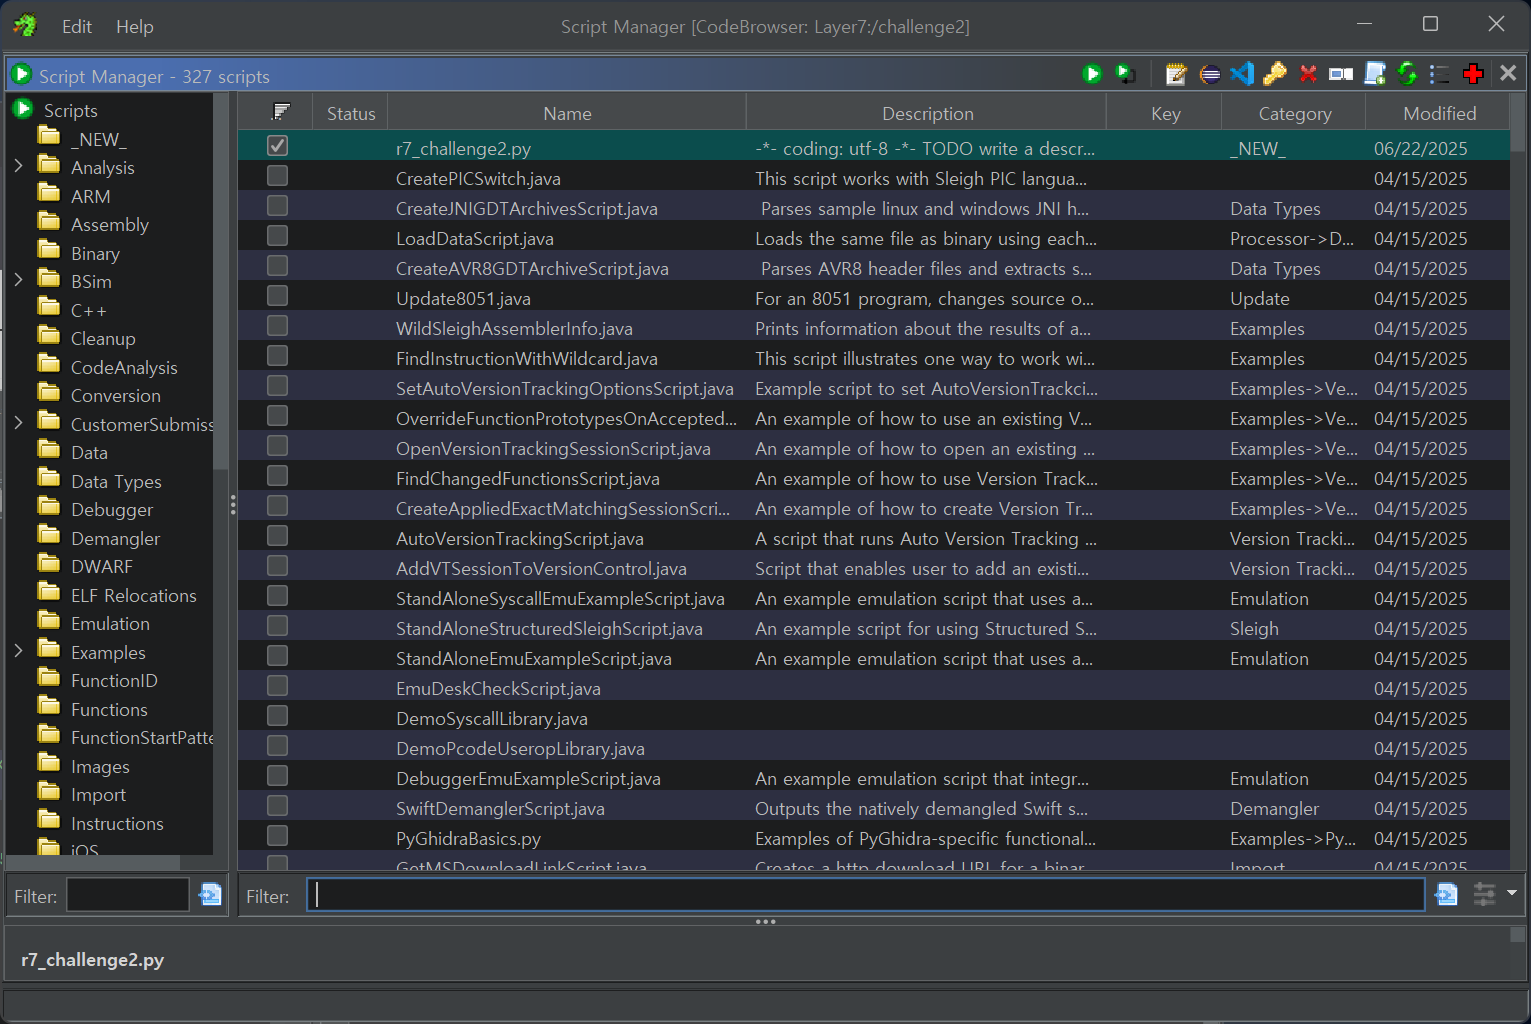Screen dimensions: 1531x1024
Task: Expand the Examples folder node
Action: pos(18,651)
